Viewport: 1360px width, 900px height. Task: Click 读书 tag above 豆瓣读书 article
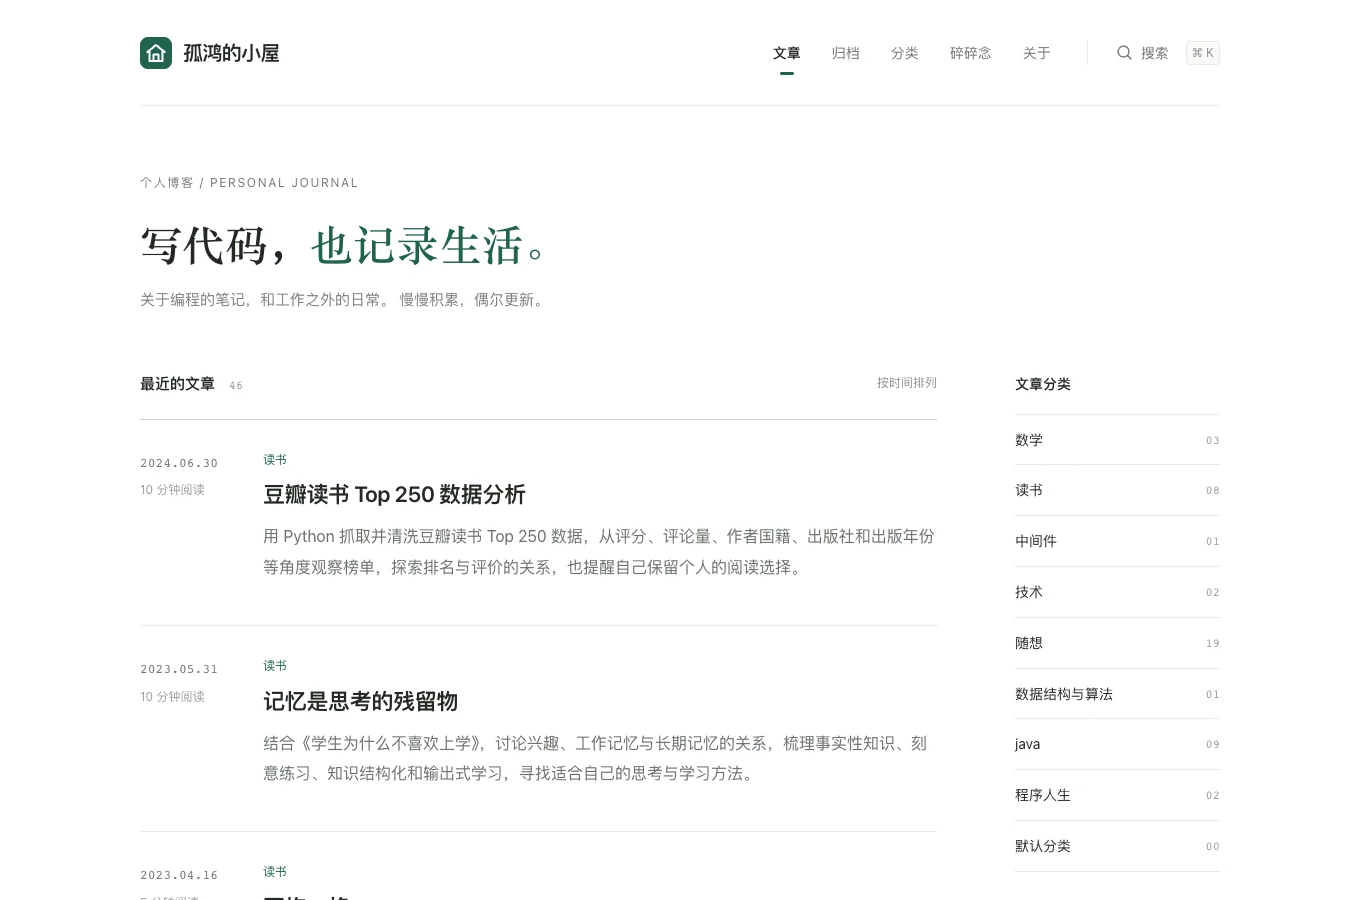coord(275,460)
